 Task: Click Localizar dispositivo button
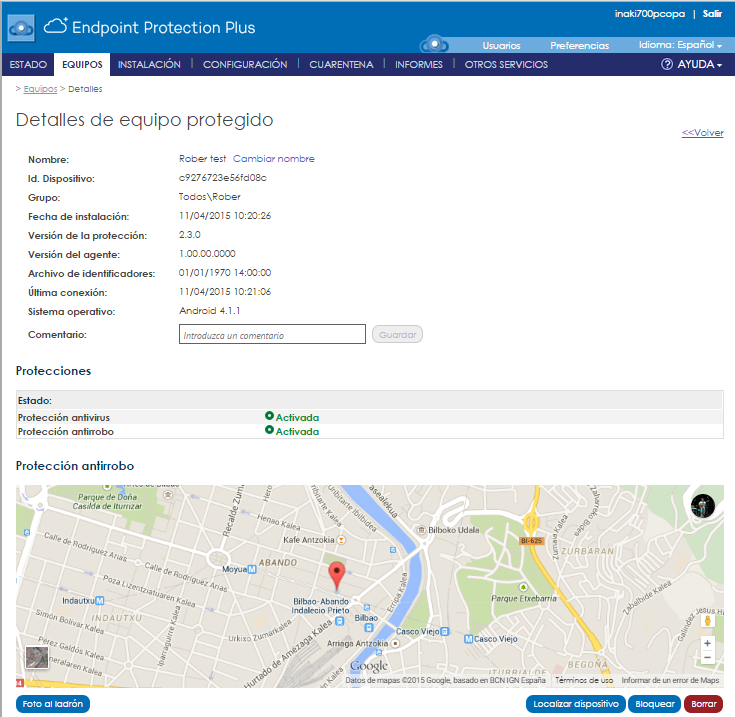[576, 704]
